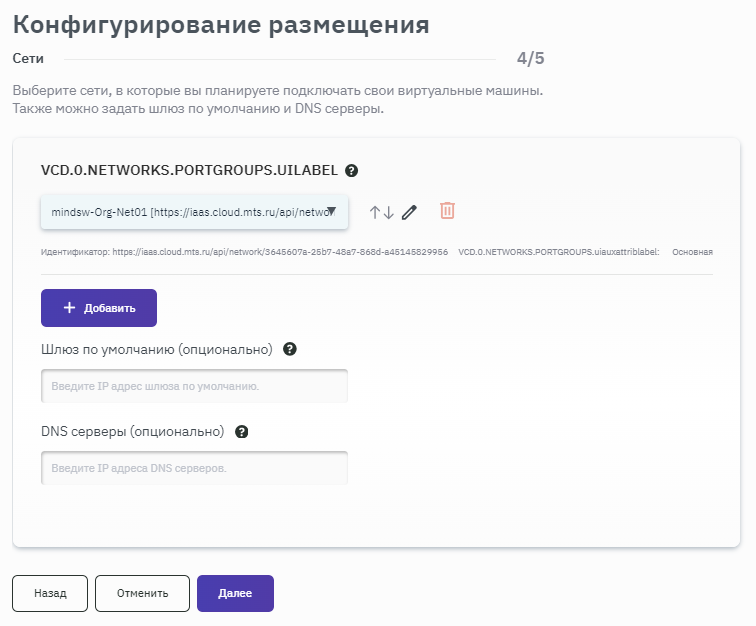Delete the network with the trash icon
Image resolution: width=756 pixels, height=626 pixels.
448,211
